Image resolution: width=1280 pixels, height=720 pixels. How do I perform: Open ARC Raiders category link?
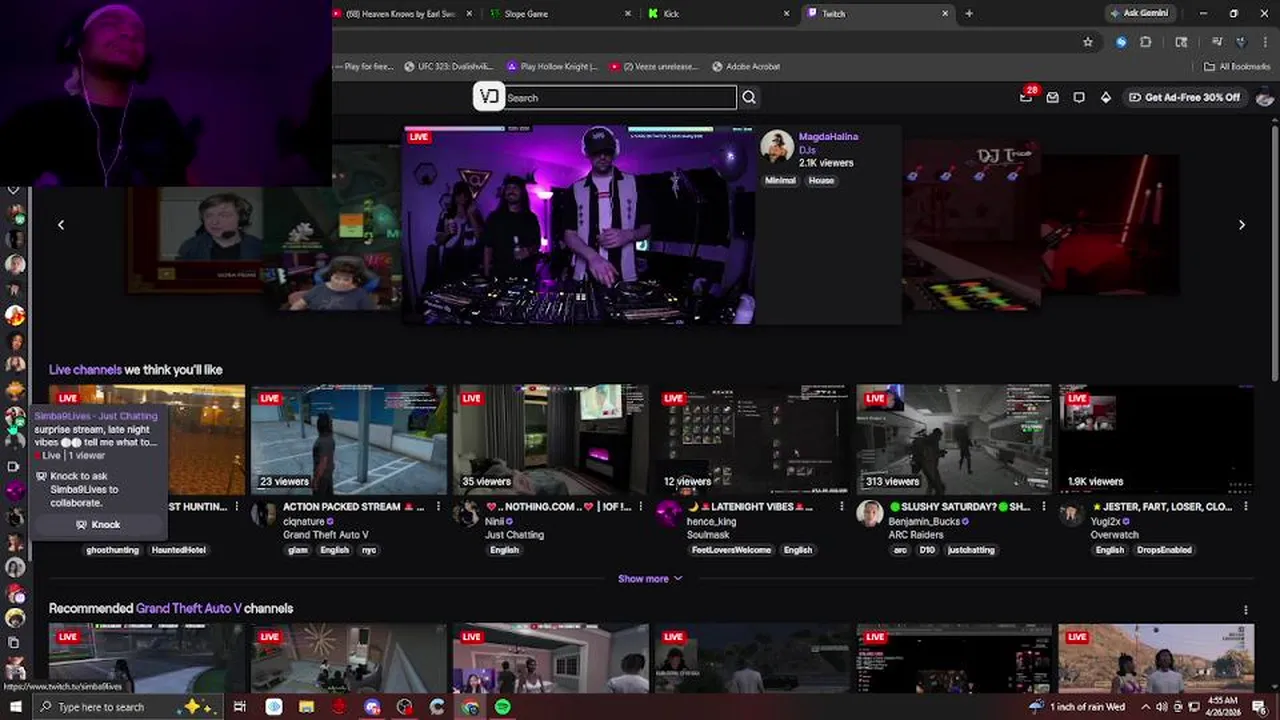pyautogui.click(x=916, y=536)
